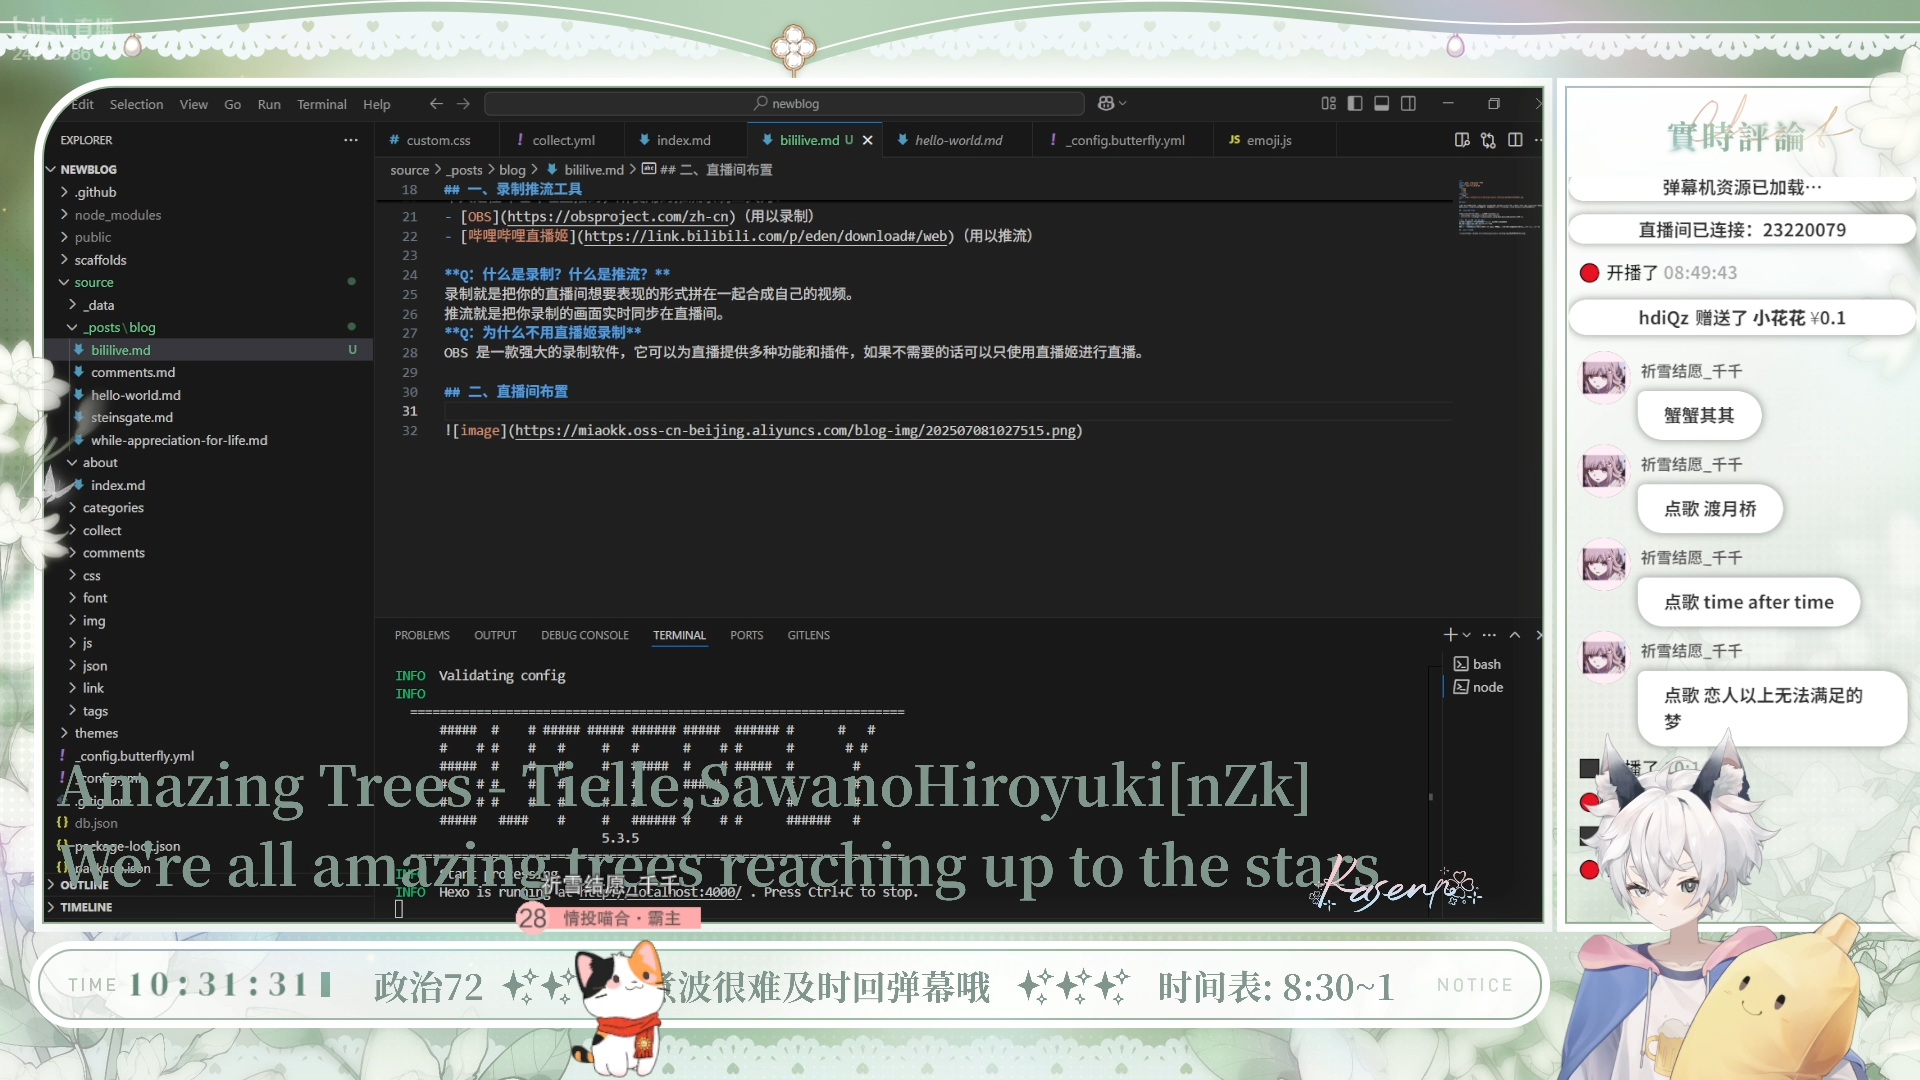The height and width of the screenshot is (1080, 1920).
Task: Open the Selection menu
Action: [136, 104]
